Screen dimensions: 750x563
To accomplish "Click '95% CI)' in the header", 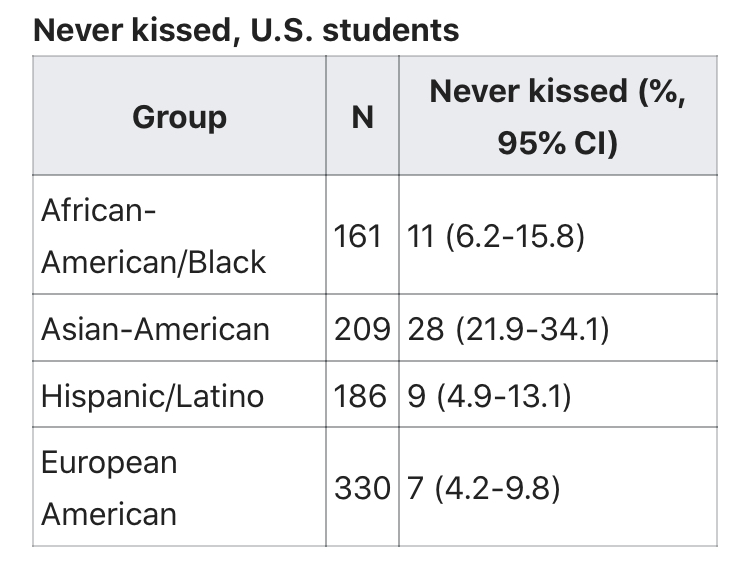I will coord(558,143).
